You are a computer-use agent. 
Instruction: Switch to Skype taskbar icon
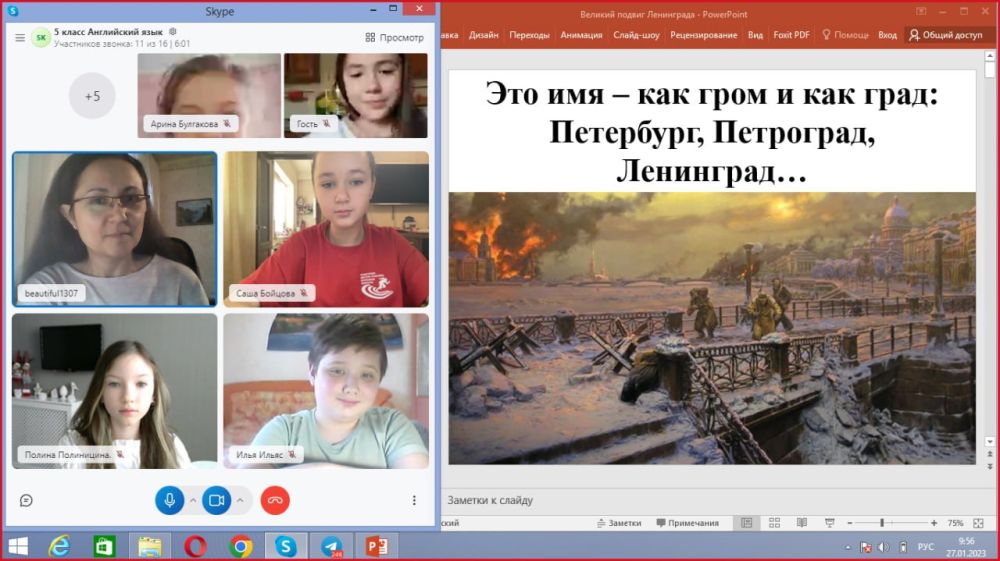coord(286,546)
